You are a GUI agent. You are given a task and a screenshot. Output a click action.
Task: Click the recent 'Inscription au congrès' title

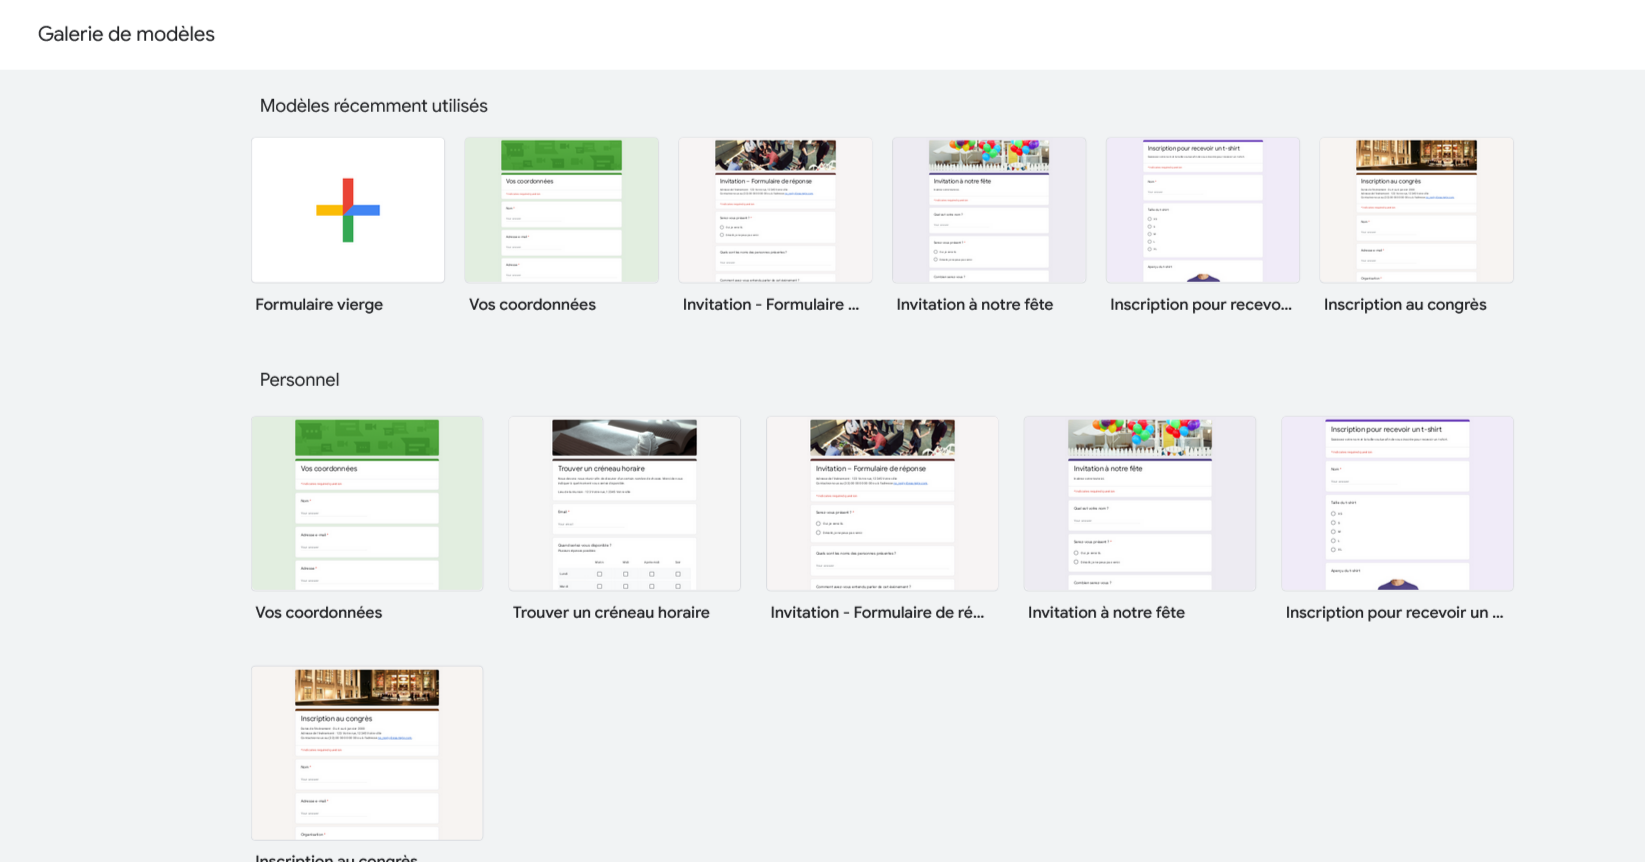[x=1405, y=305]
